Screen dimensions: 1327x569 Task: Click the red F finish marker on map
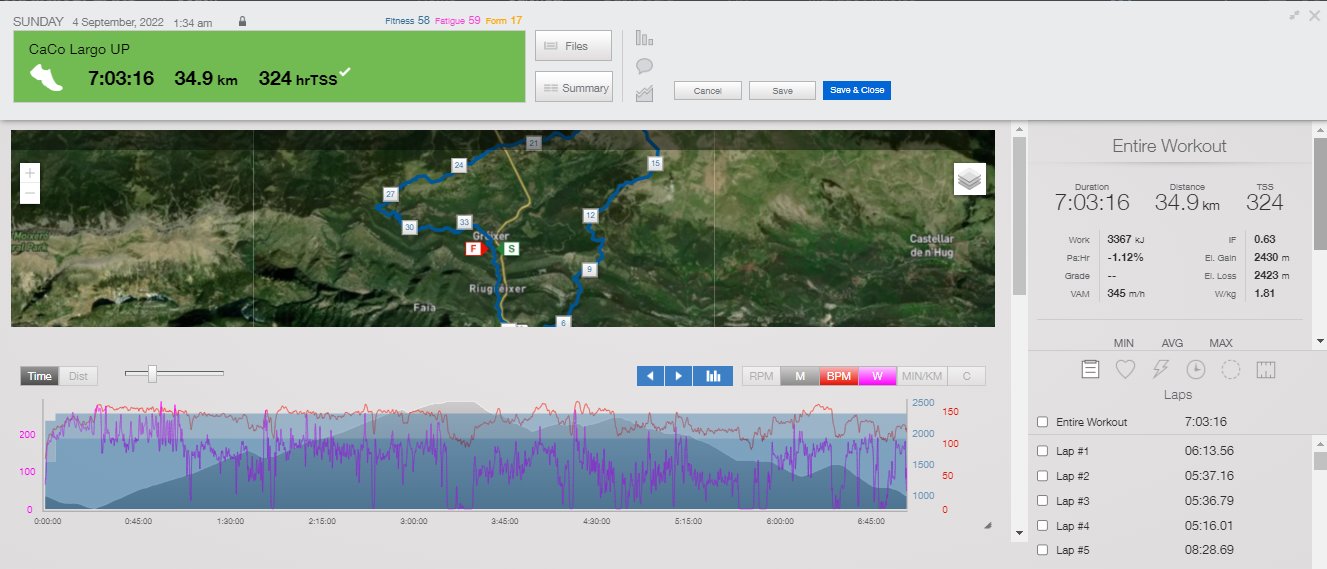tap(473, 248)
